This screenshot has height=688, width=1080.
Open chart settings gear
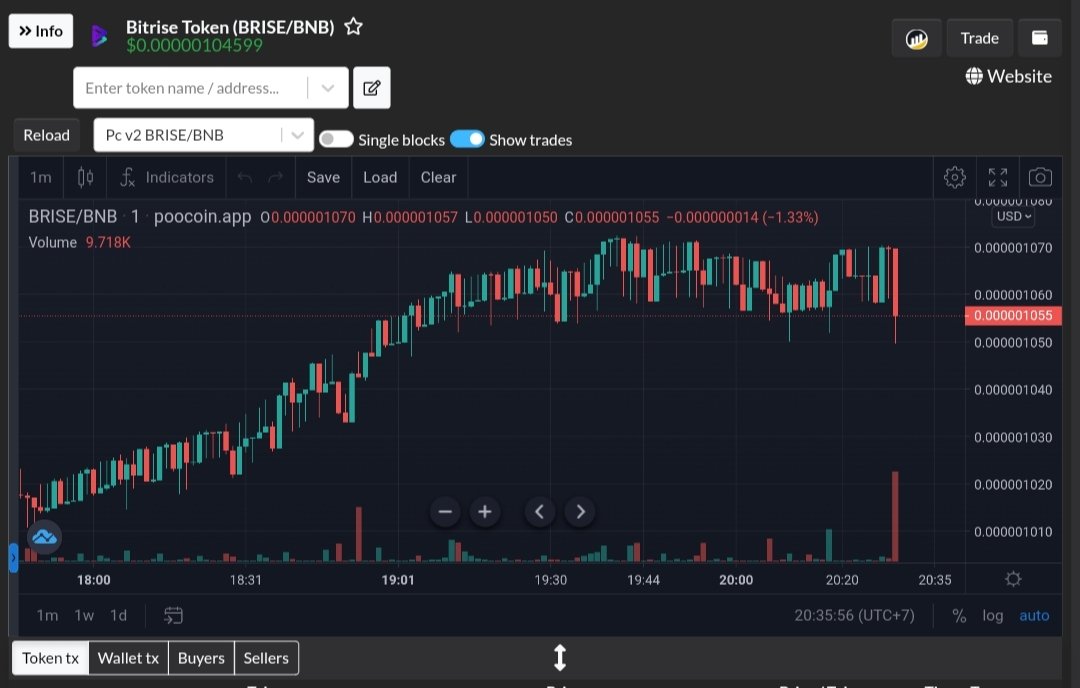tap(955, 178)
